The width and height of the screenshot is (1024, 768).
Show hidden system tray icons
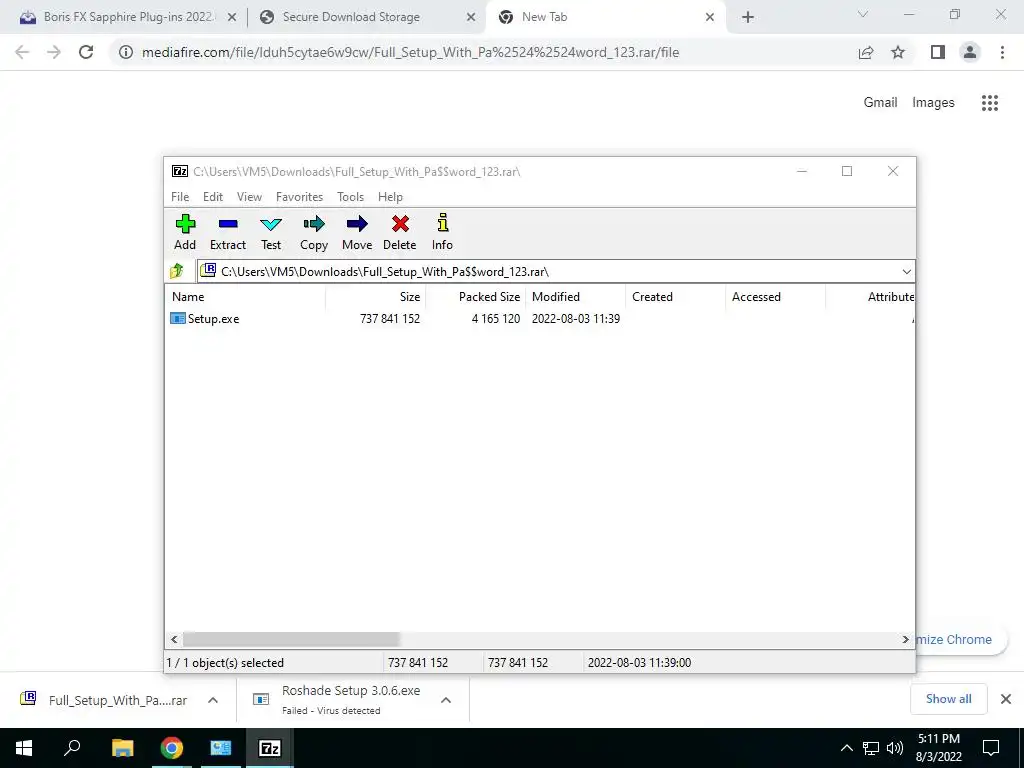[846, 748]
